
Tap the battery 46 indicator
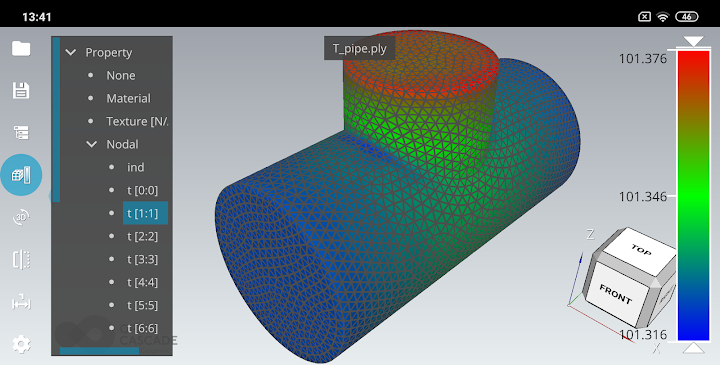coord(686,17)
